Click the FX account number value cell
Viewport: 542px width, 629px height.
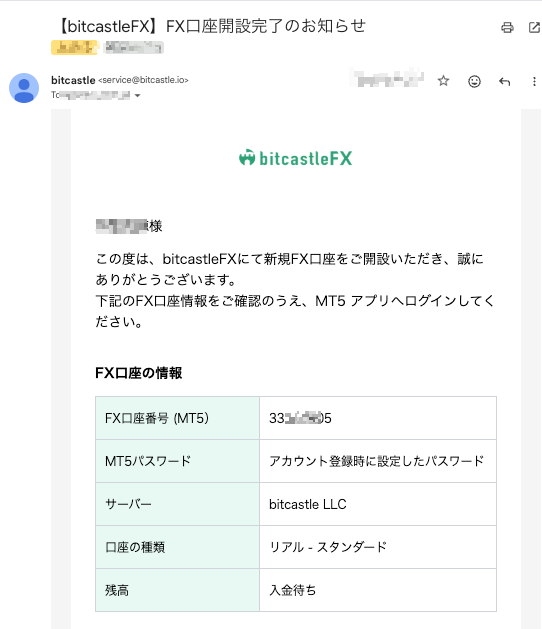tap(378, 418)
